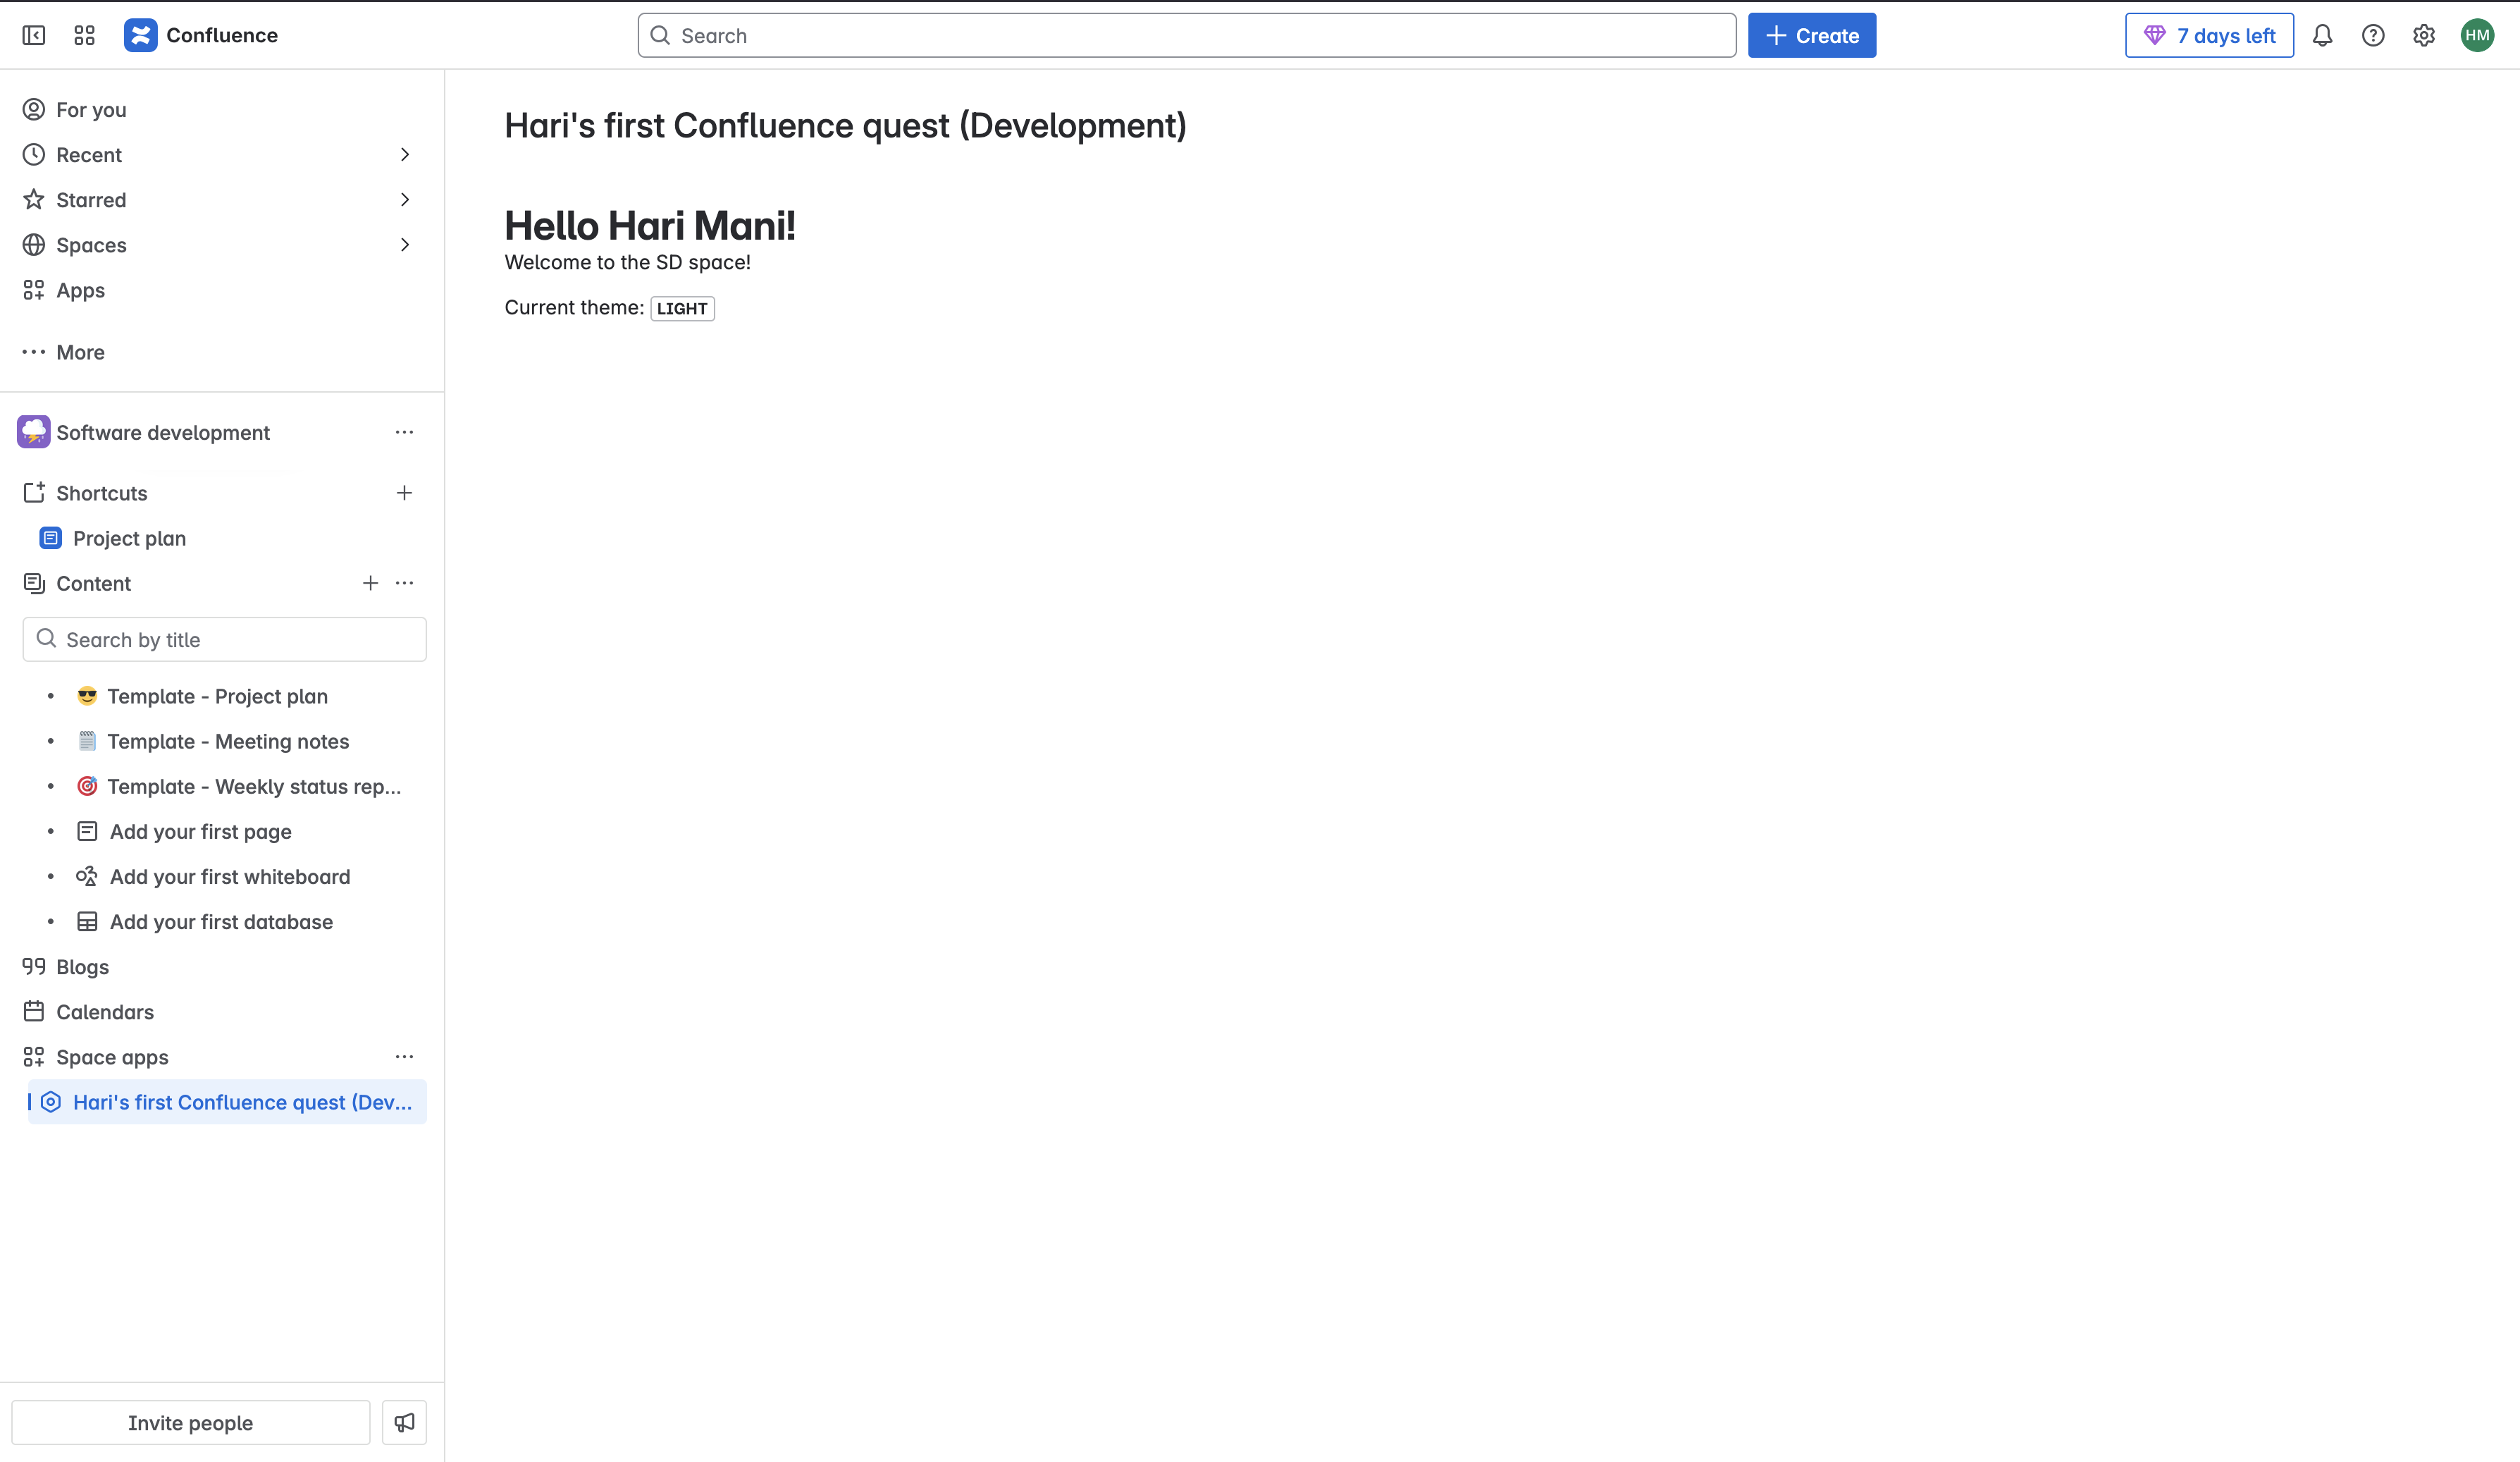Click the Invite people button

pos(190,1422)
